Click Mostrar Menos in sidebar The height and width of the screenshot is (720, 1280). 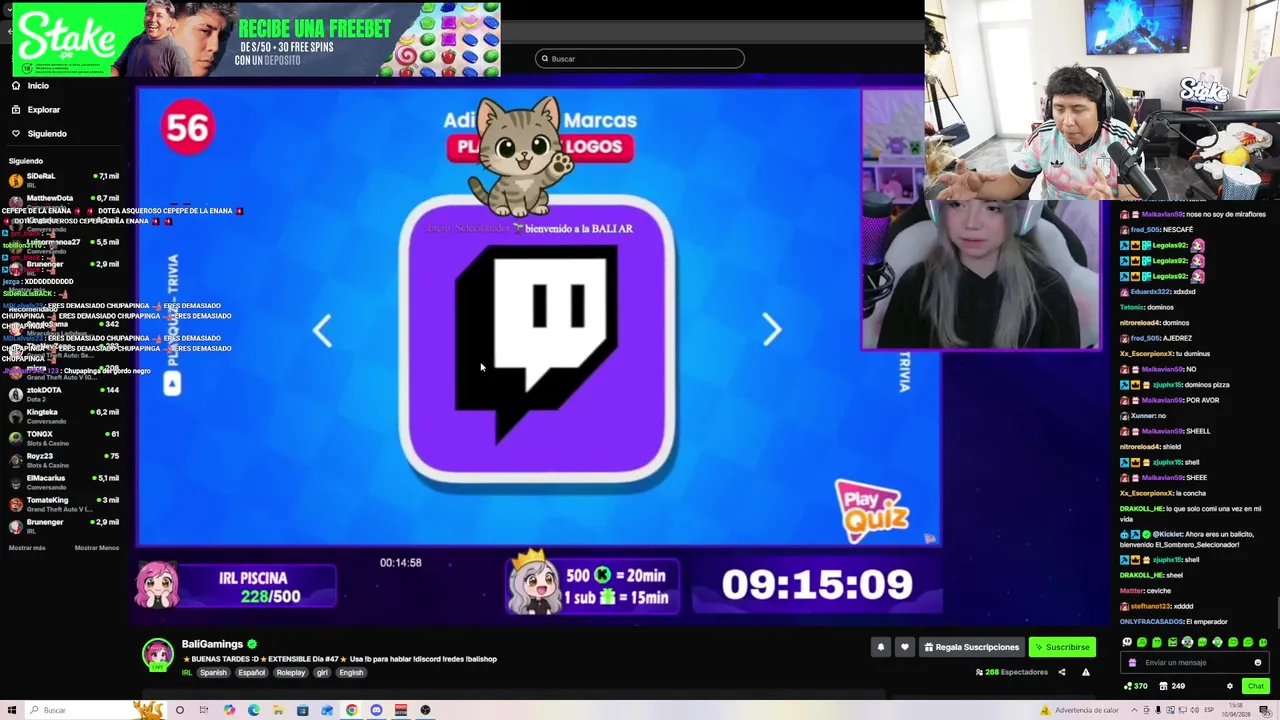coord(96,548)
